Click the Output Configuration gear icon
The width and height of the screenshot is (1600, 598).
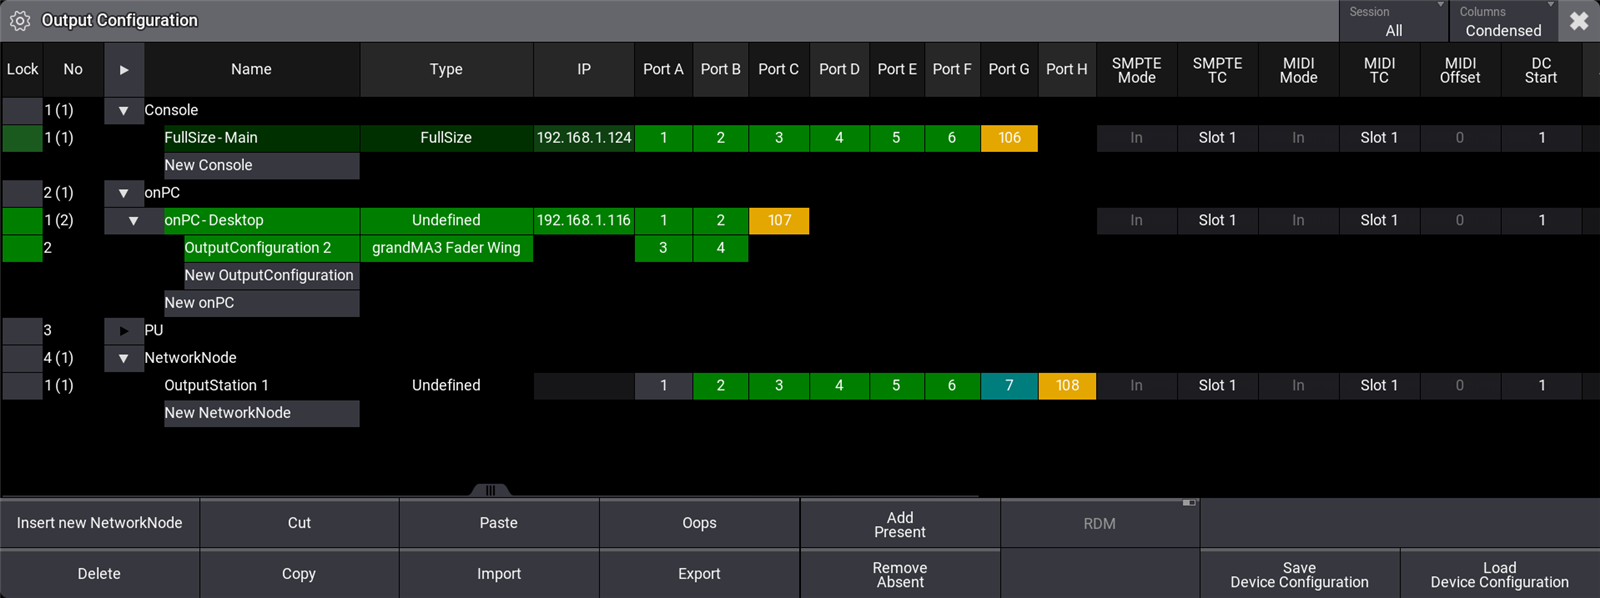click(20, 20)
